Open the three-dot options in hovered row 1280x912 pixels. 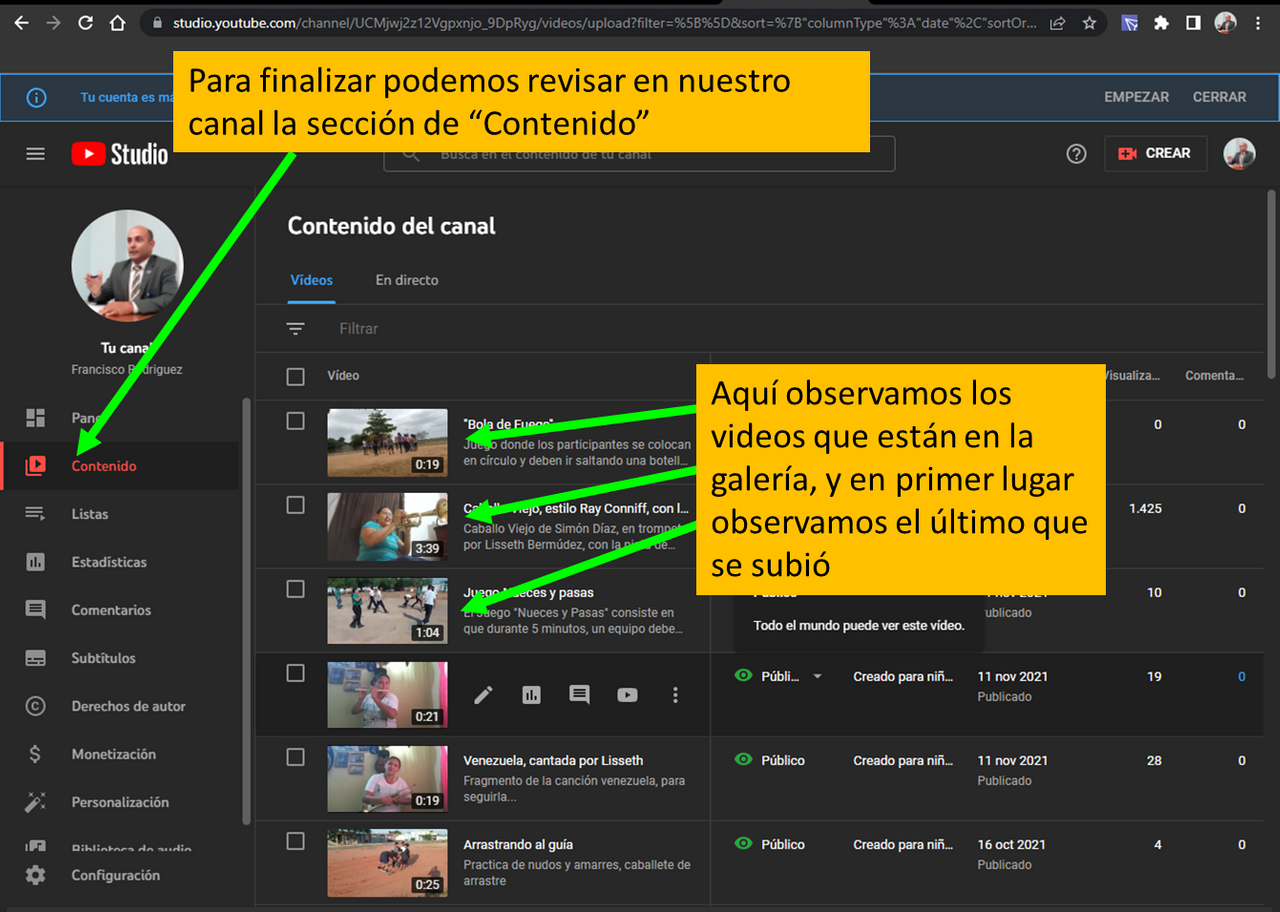tap(675, 694)
